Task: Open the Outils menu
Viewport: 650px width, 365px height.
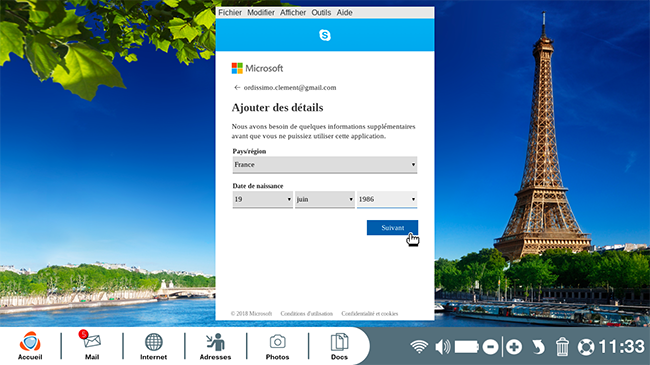Action: click(321, 12)
